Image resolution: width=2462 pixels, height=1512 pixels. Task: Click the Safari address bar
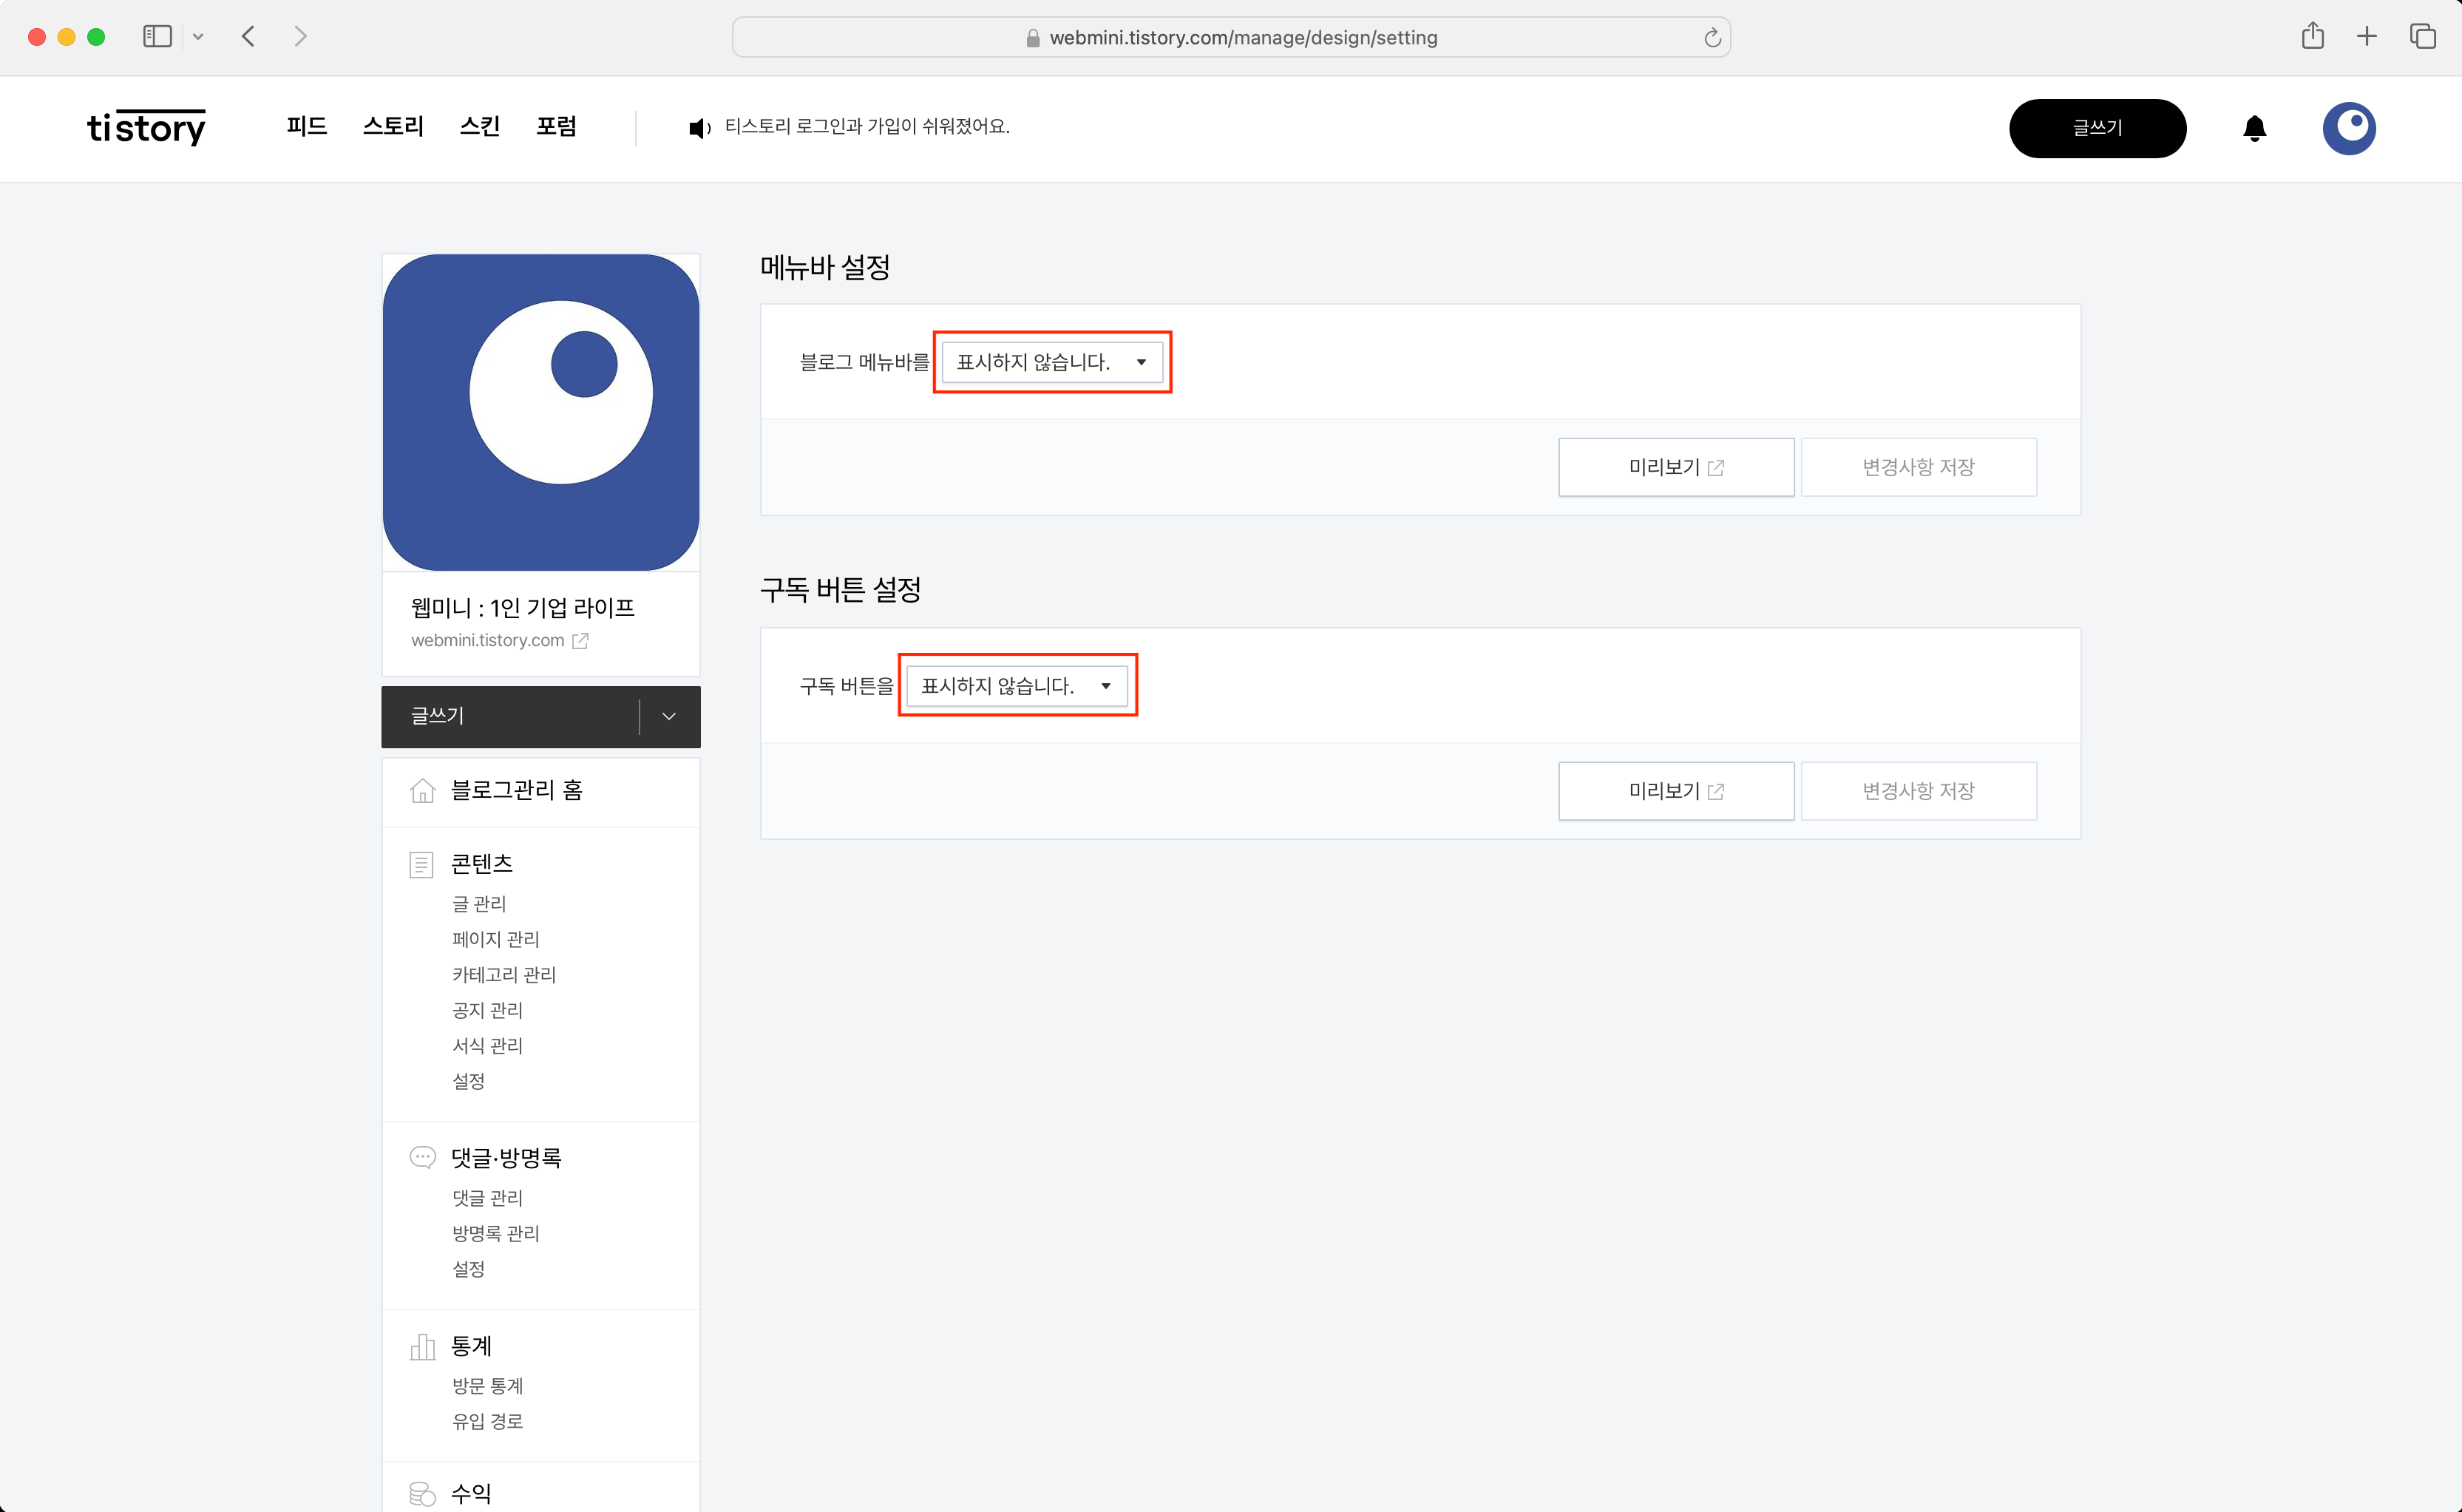tap(1230, 38)
